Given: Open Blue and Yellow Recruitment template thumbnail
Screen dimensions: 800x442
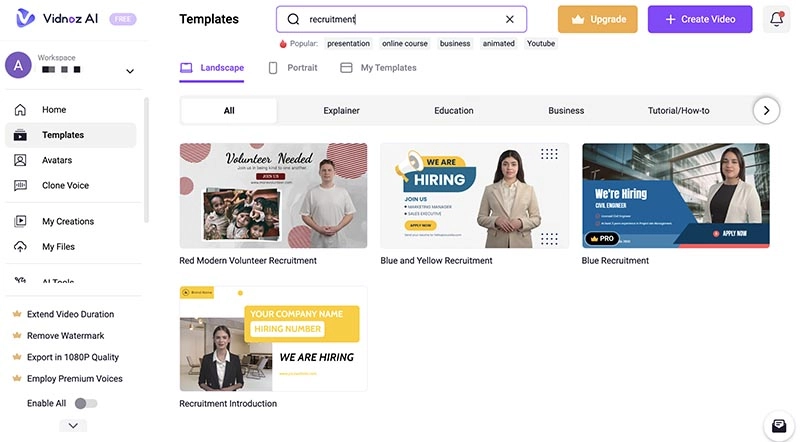Looking at the screenshot, I should pos(474,195).
